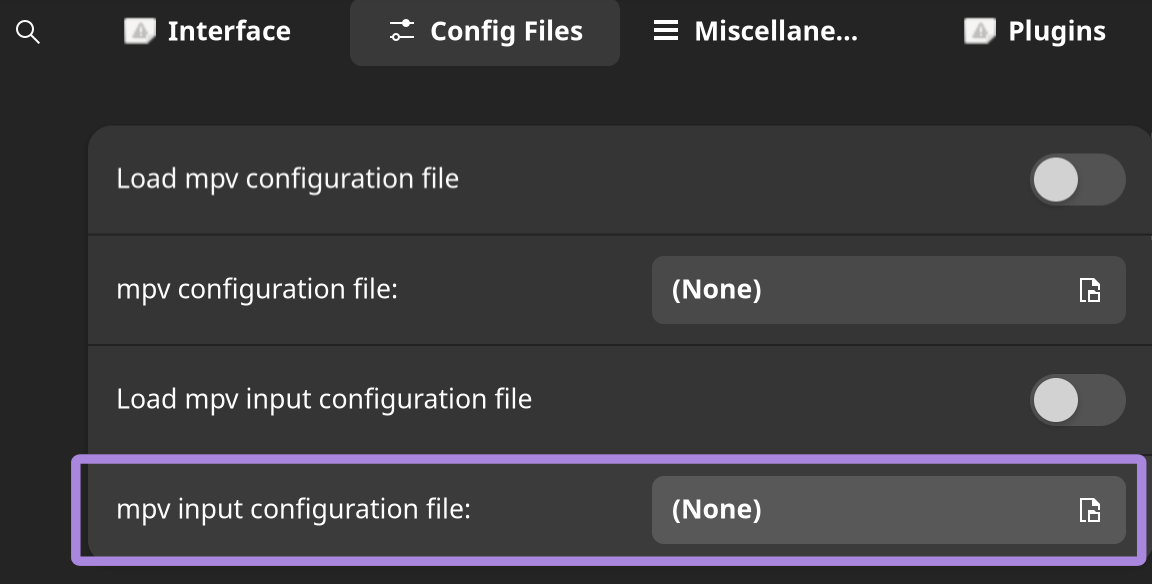This screenshot has width=1152, height=584.
Task: Open the Miscellaneous settings section
Action: point(755,31)
